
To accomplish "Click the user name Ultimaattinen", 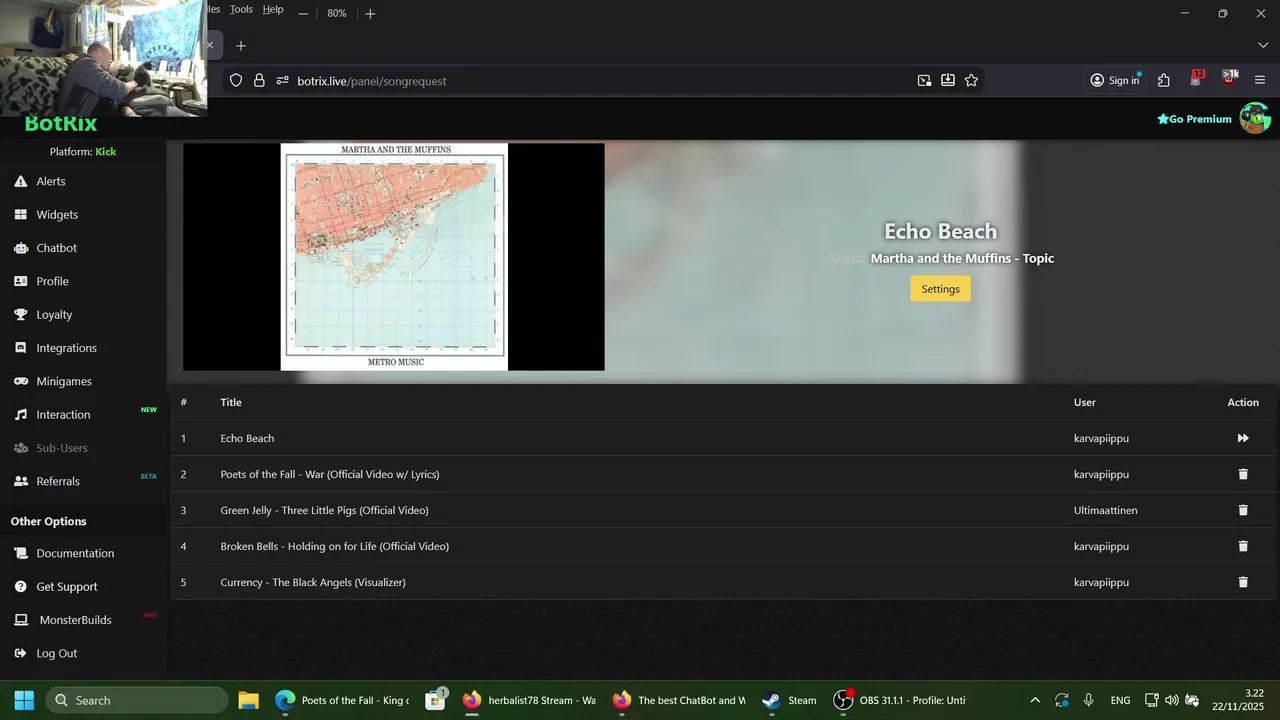I will click(1105, 510).
